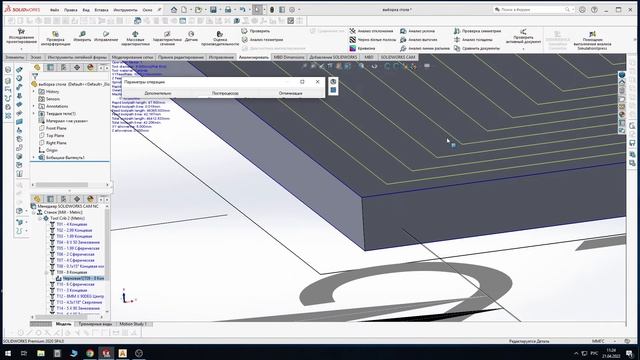Screen dimensions: 640x360
Task: Open Windows Start menu
Action: click(8, 353)
